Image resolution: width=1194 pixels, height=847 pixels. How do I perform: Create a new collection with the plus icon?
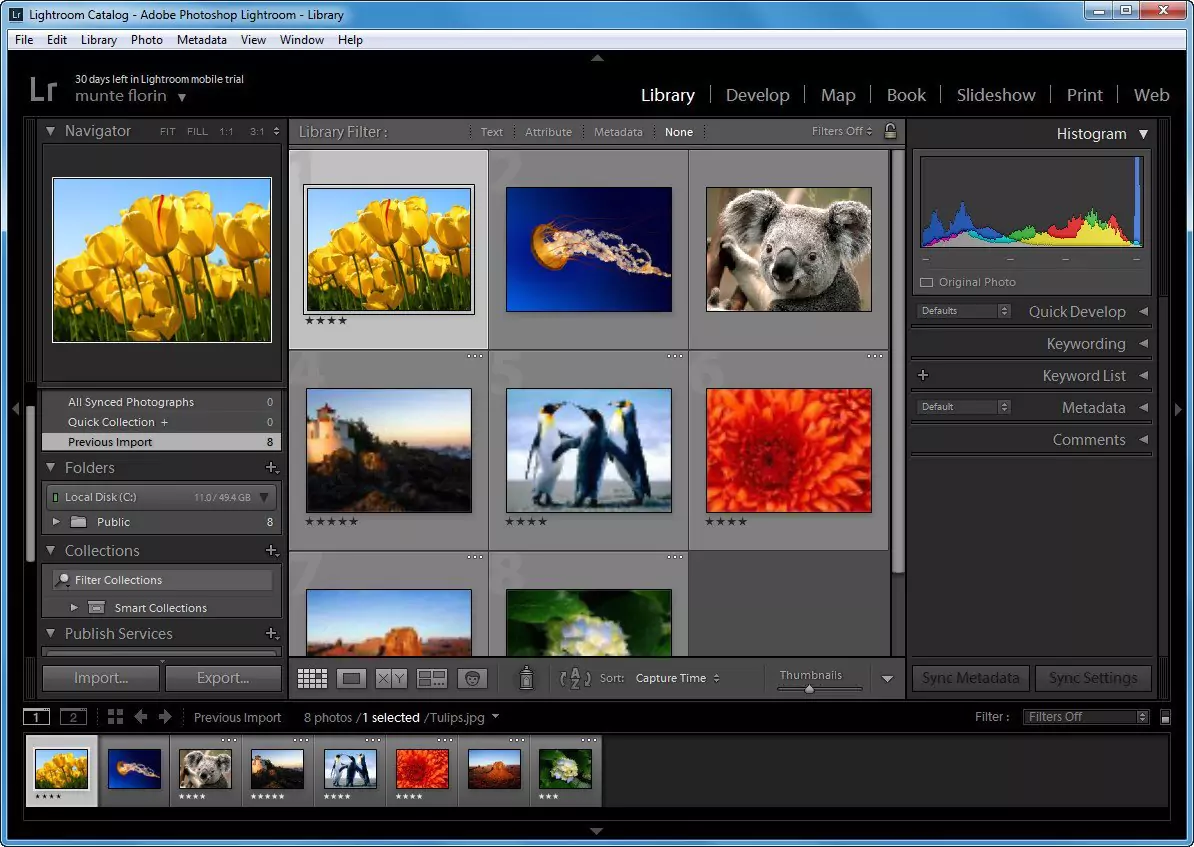tap(271, 550)
